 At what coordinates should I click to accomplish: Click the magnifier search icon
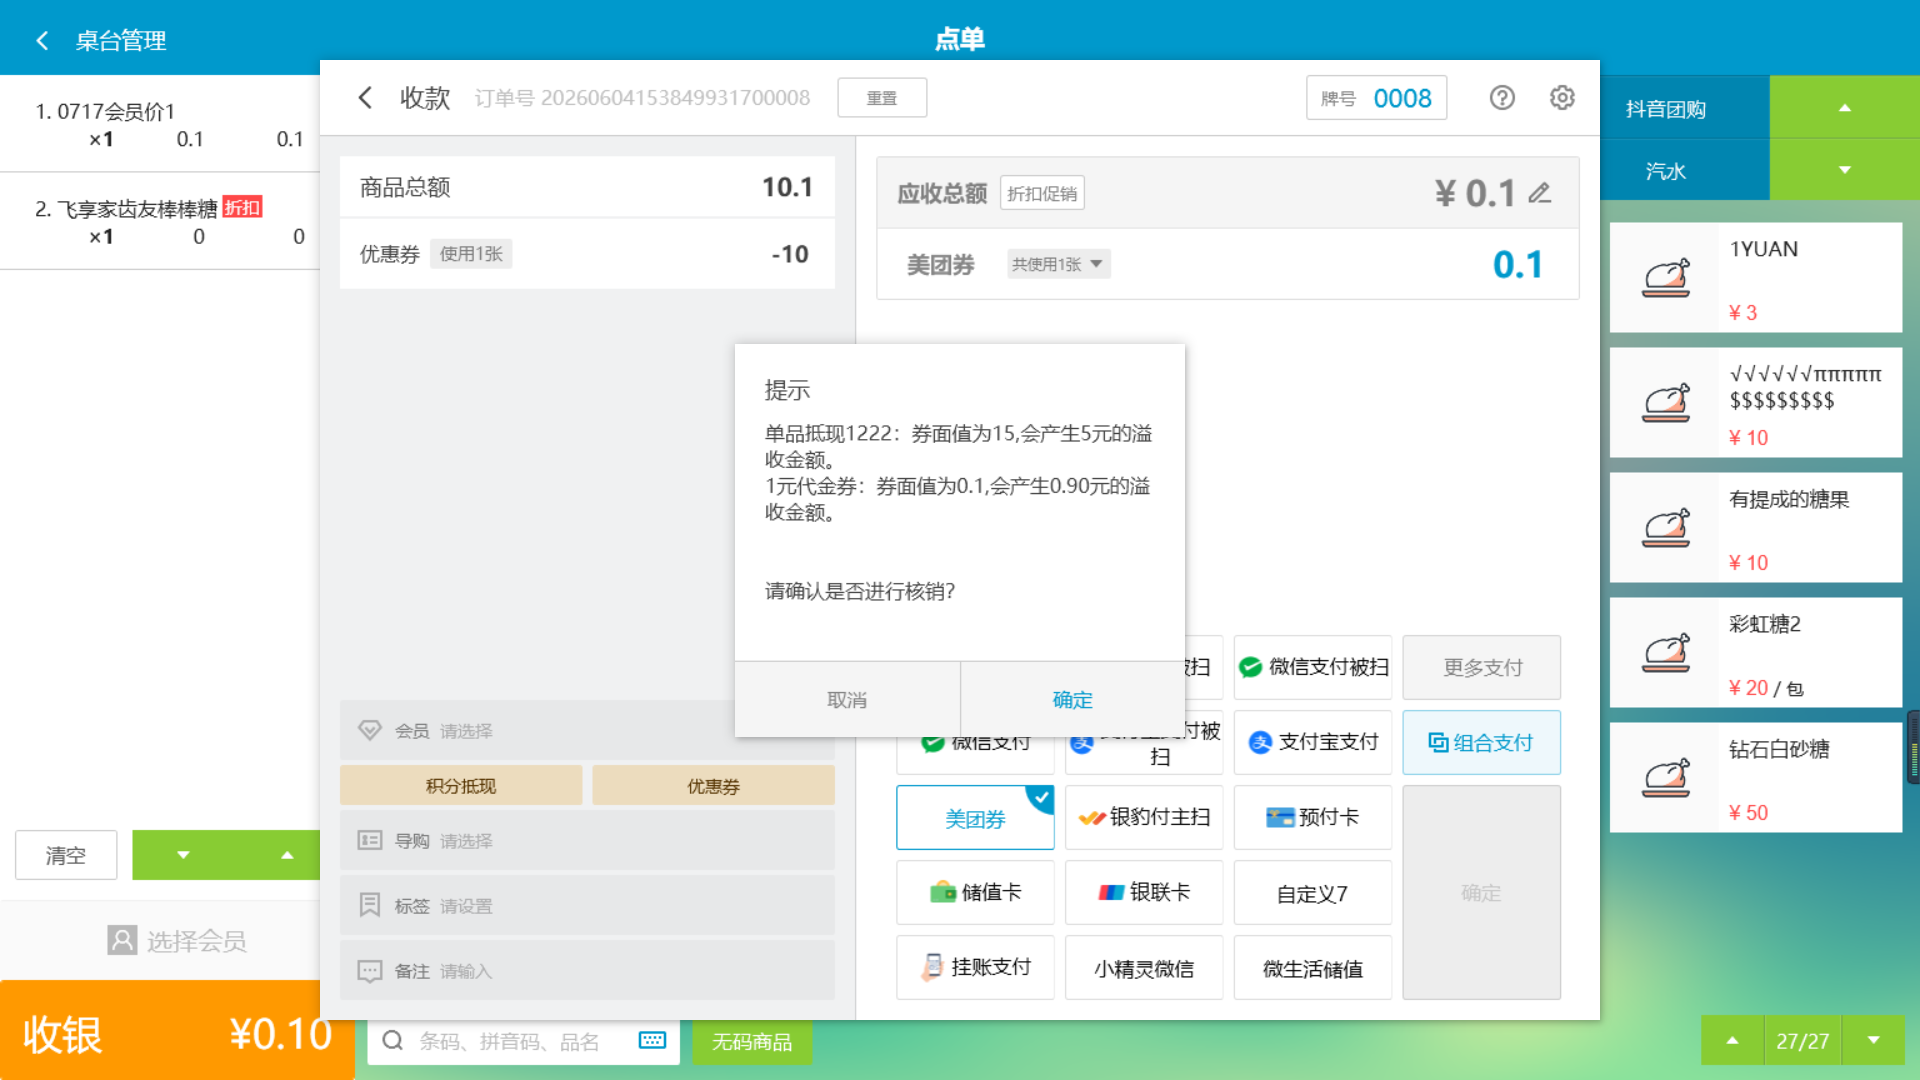pos(393,1041)
